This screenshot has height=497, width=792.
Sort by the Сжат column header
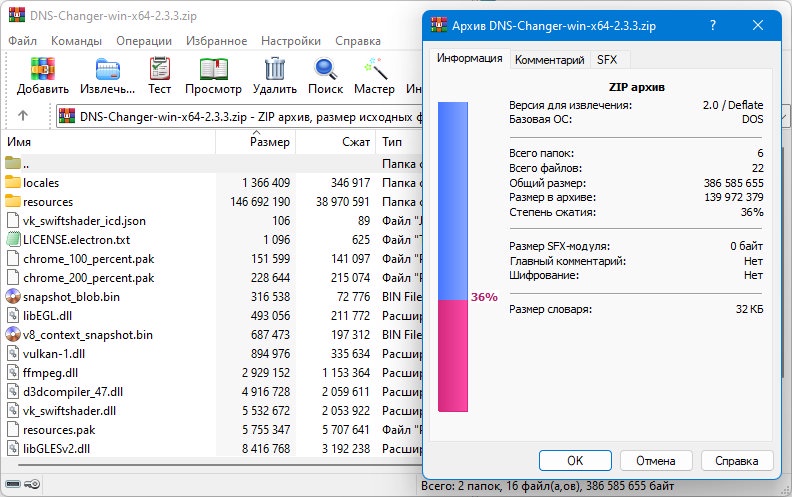tap(336, 142)
